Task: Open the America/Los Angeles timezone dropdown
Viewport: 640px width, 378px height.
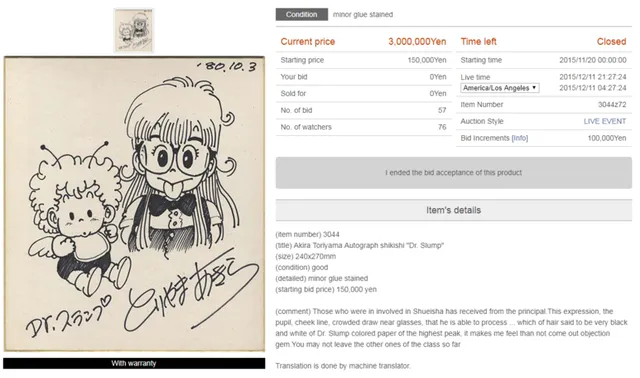Action: [500, 88]
